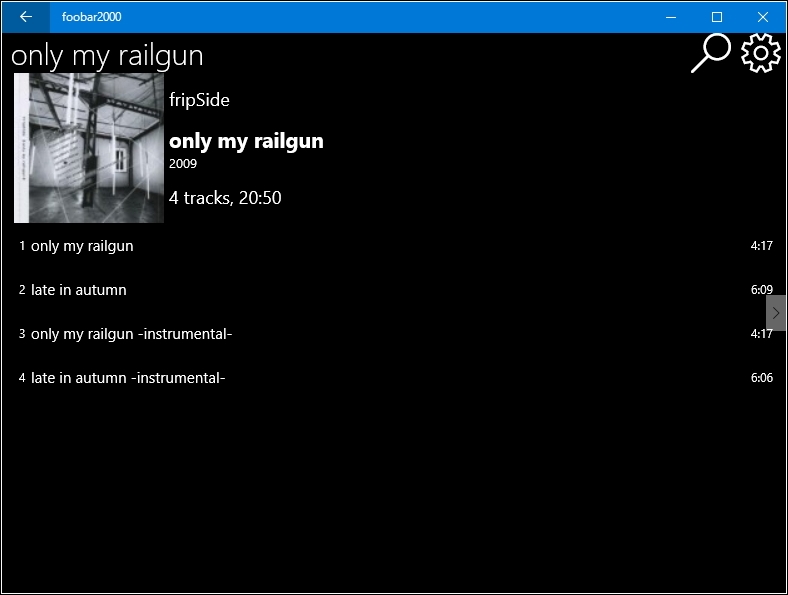Click the album cover art thumbnail

(89, 148)
